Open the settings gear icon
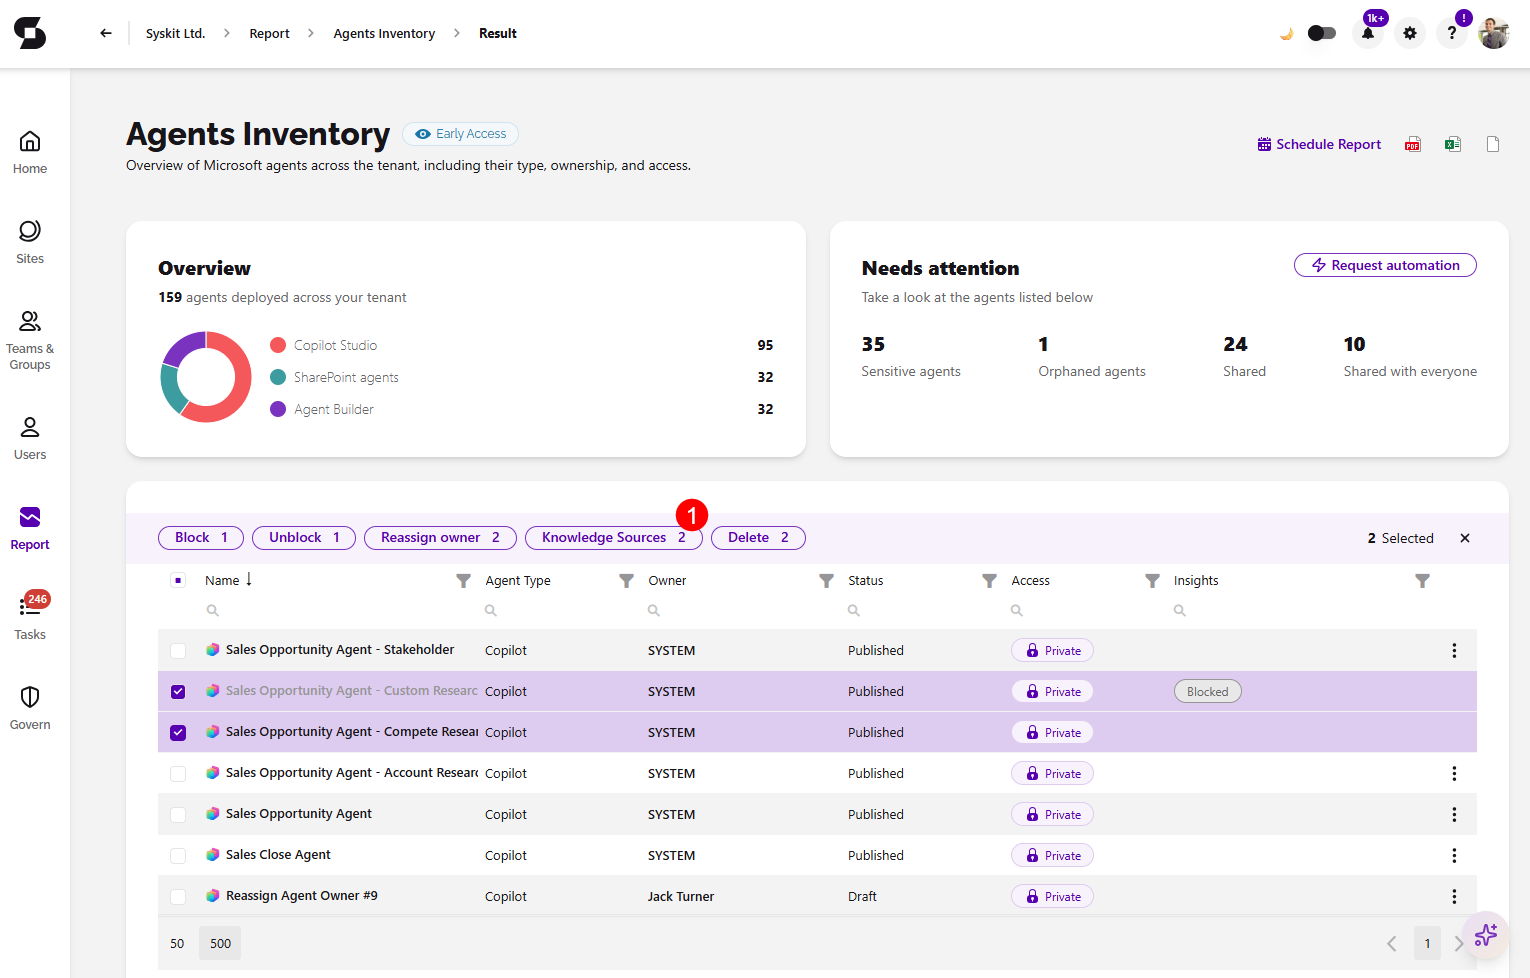The height and width of the screenshot is (978, 1530). (x=1410, y=33)
